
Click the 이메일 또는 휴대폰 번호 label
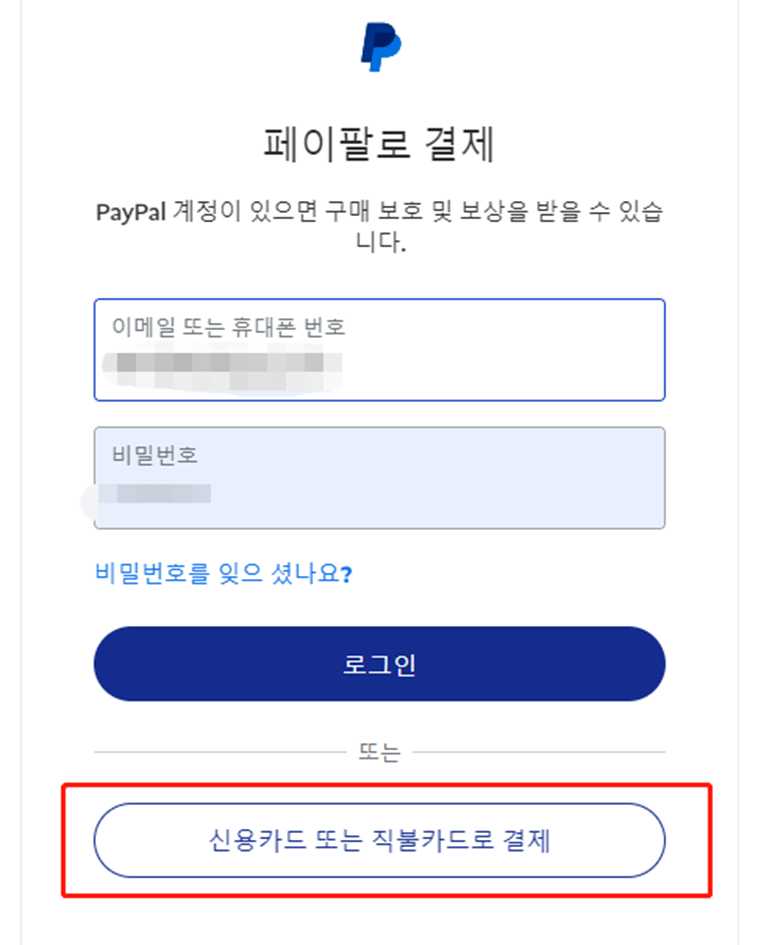[x=229, y=327]
